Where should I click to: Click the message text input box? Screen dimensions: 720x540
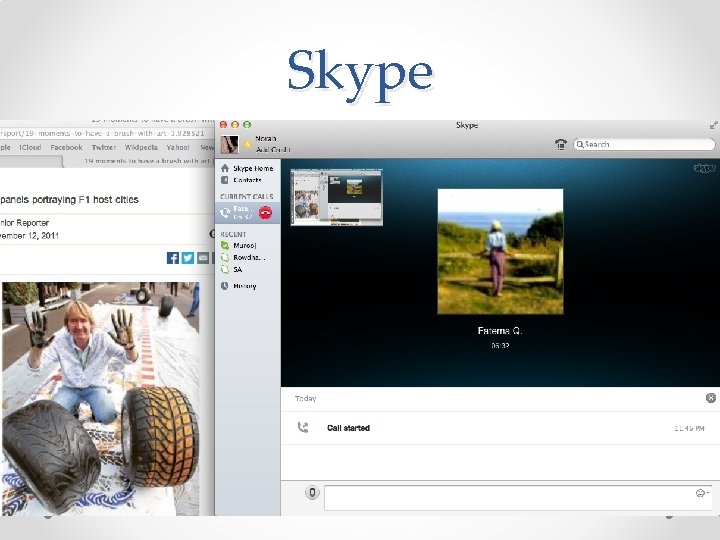518,497
